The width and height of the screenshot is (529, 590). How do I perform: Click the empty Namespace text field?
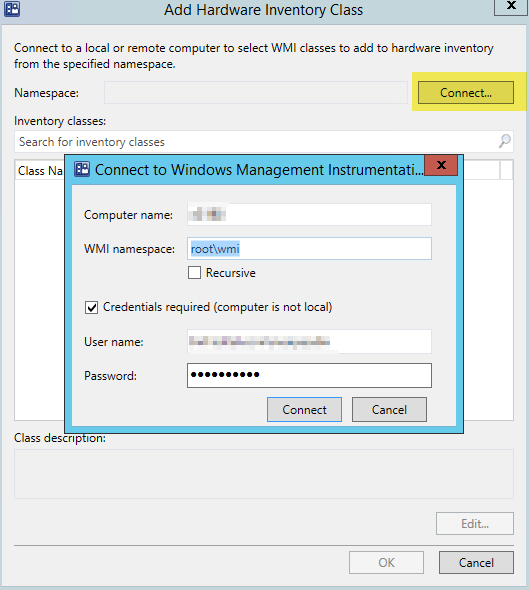click(256, 93)
